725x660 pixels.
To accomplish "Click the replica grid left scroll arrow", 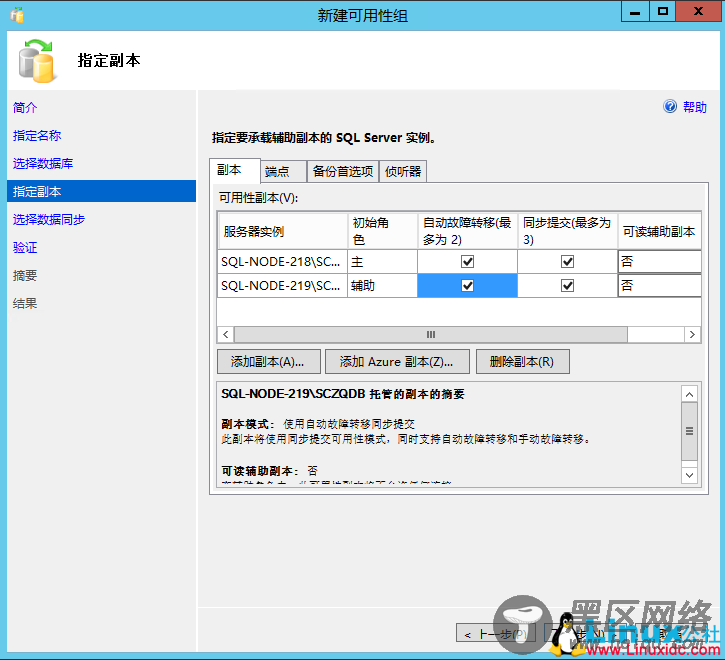I will [226, 334].
